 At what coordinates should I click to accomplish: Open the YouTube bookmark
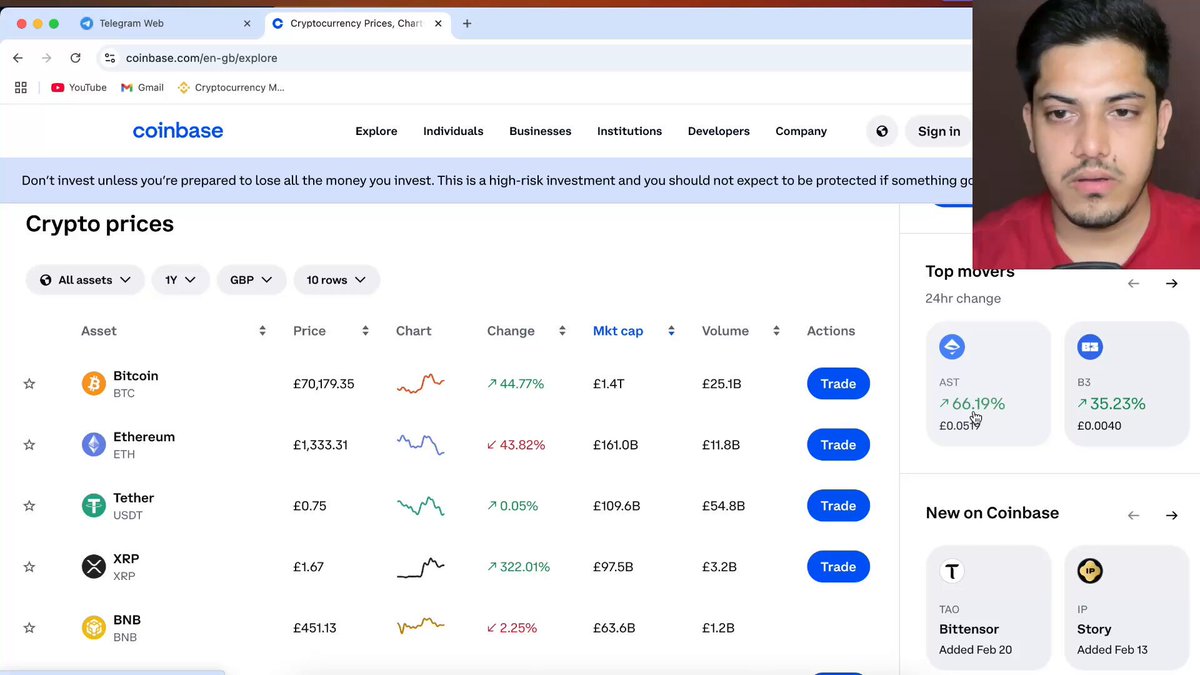[x=79, y=87]
